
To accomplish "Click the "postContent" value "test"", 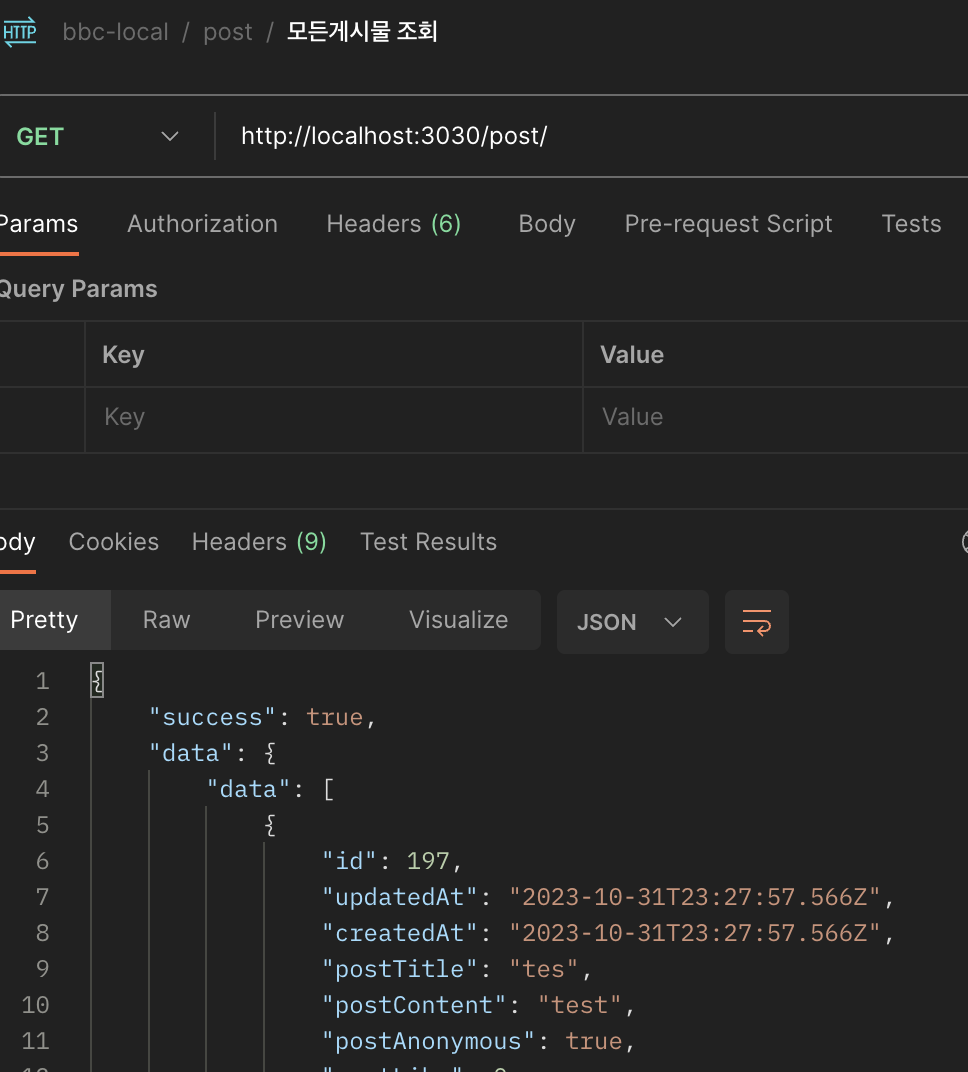I will 580,1006.
